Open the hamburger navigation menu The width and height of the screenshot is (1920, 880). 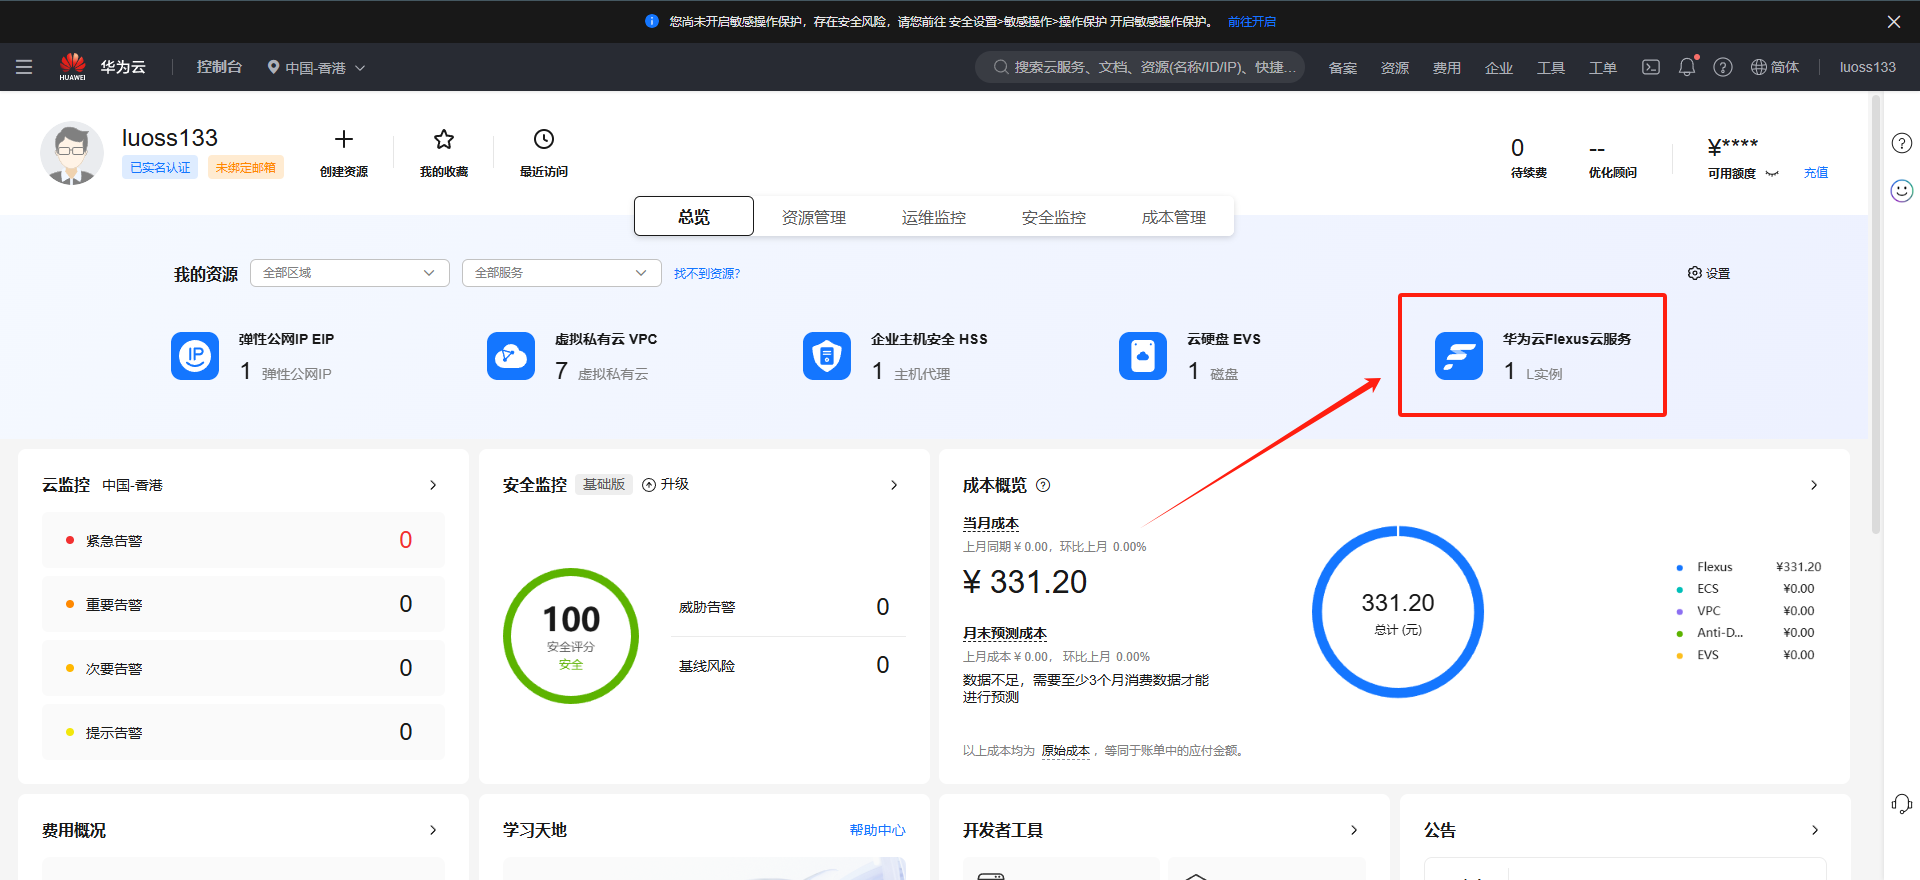(24, 67)
